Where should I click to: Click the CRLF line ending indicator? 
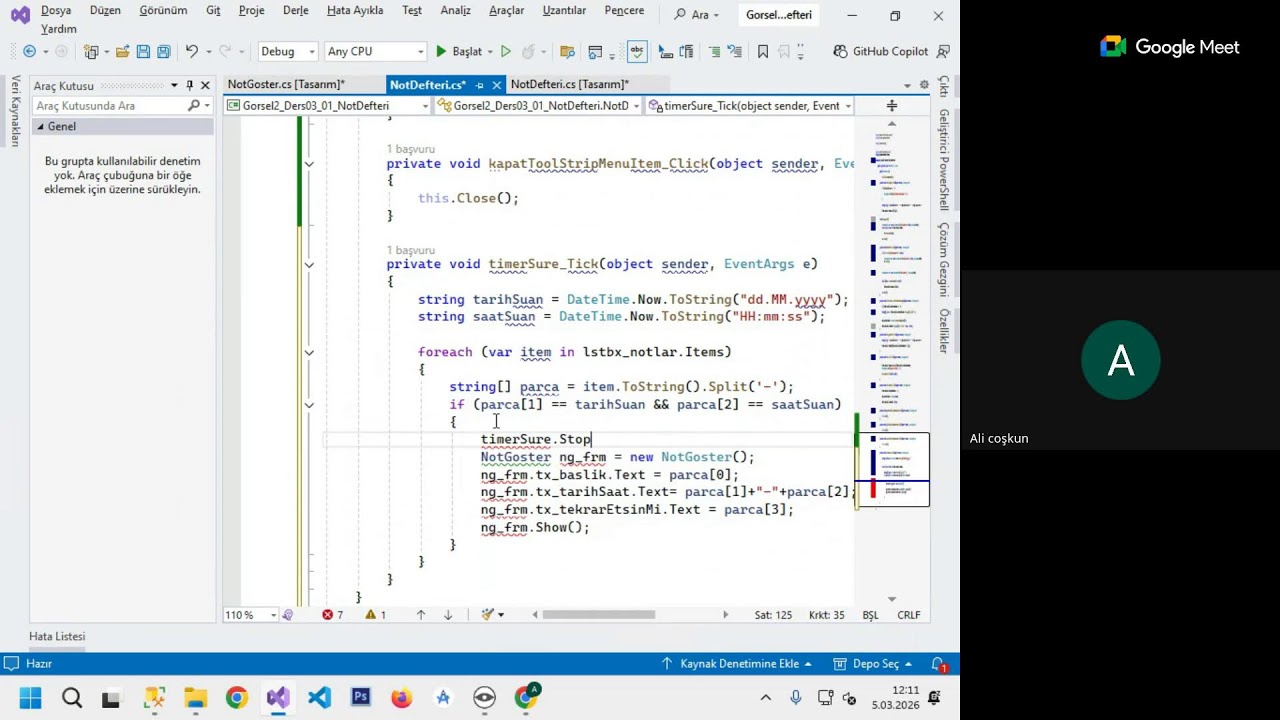[x=909, y=615]
